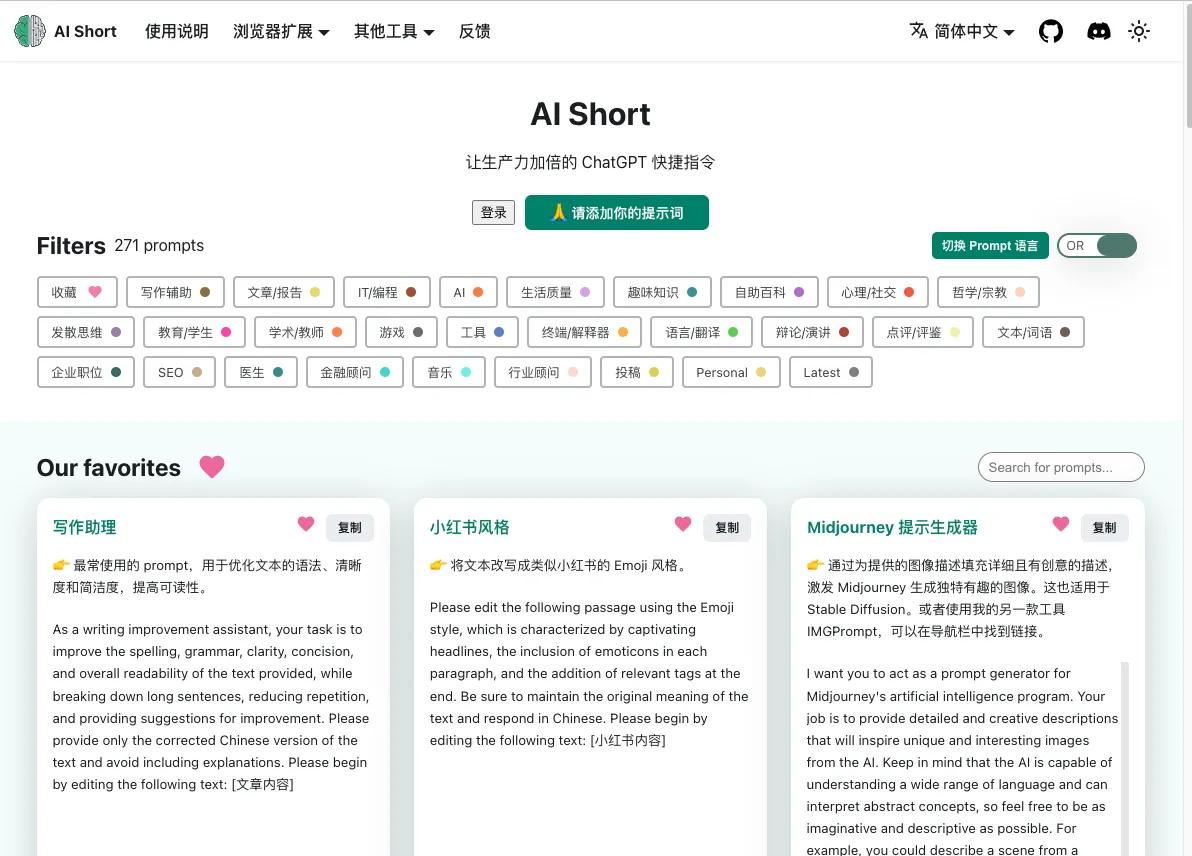Click the 反馈 menu item
Image resolution: width=1192 pixels, height=856 pixels.
coord(474,31)
